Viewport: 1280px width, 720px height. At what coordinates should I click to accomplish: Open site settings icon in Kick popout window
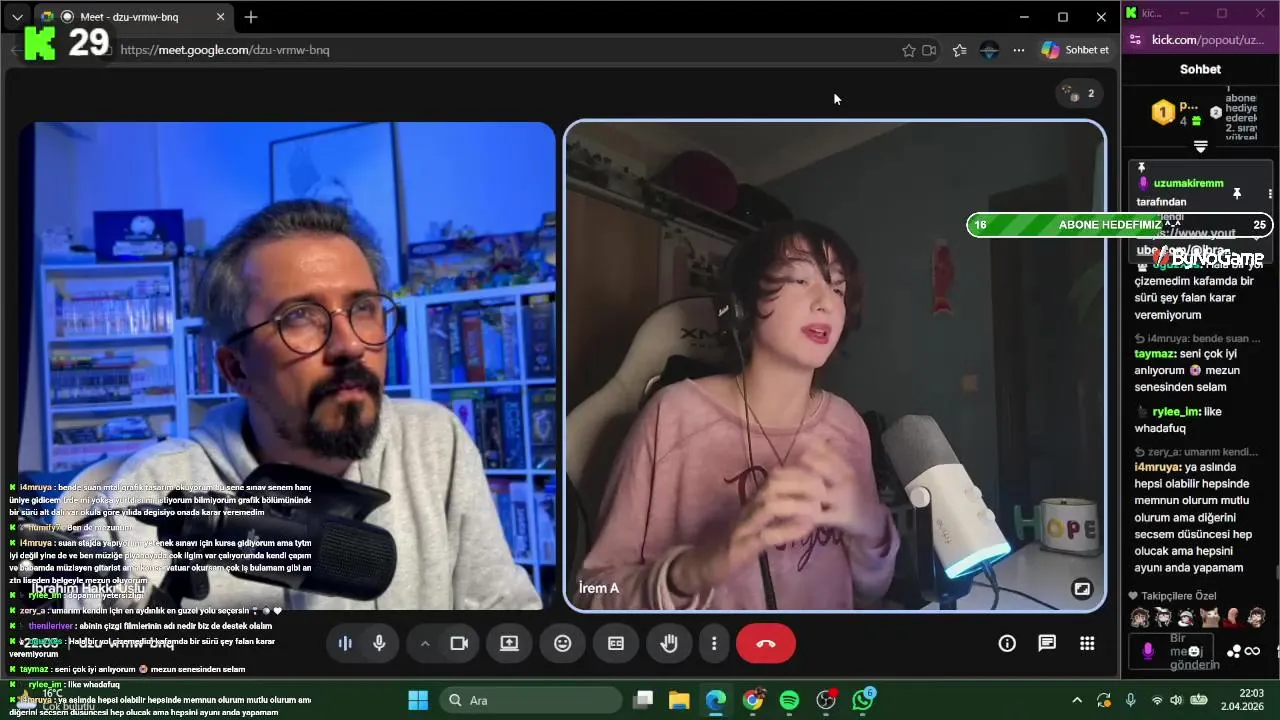tap(1135, 40)
